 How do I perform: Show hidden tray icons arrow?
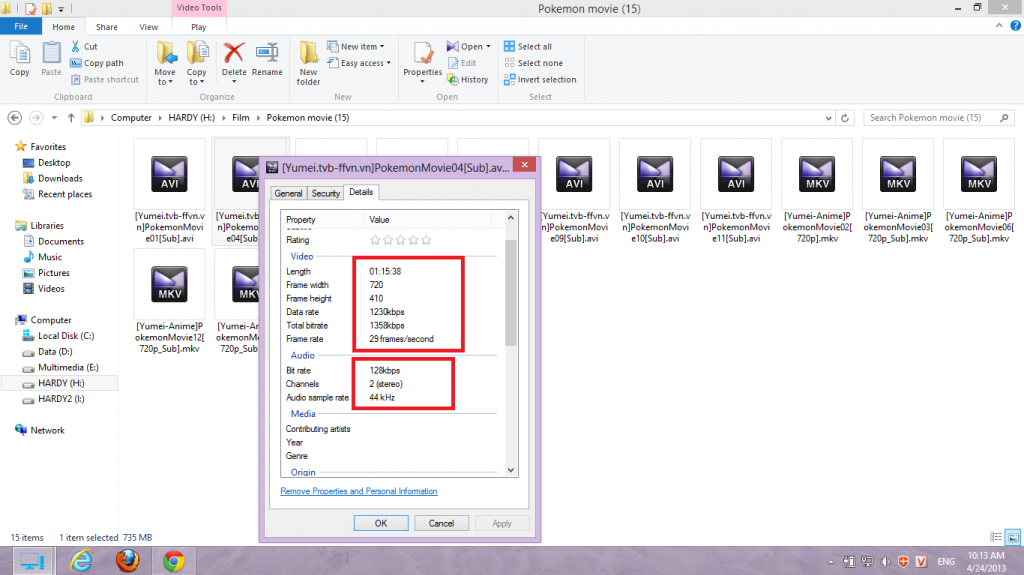click(831, 561)
